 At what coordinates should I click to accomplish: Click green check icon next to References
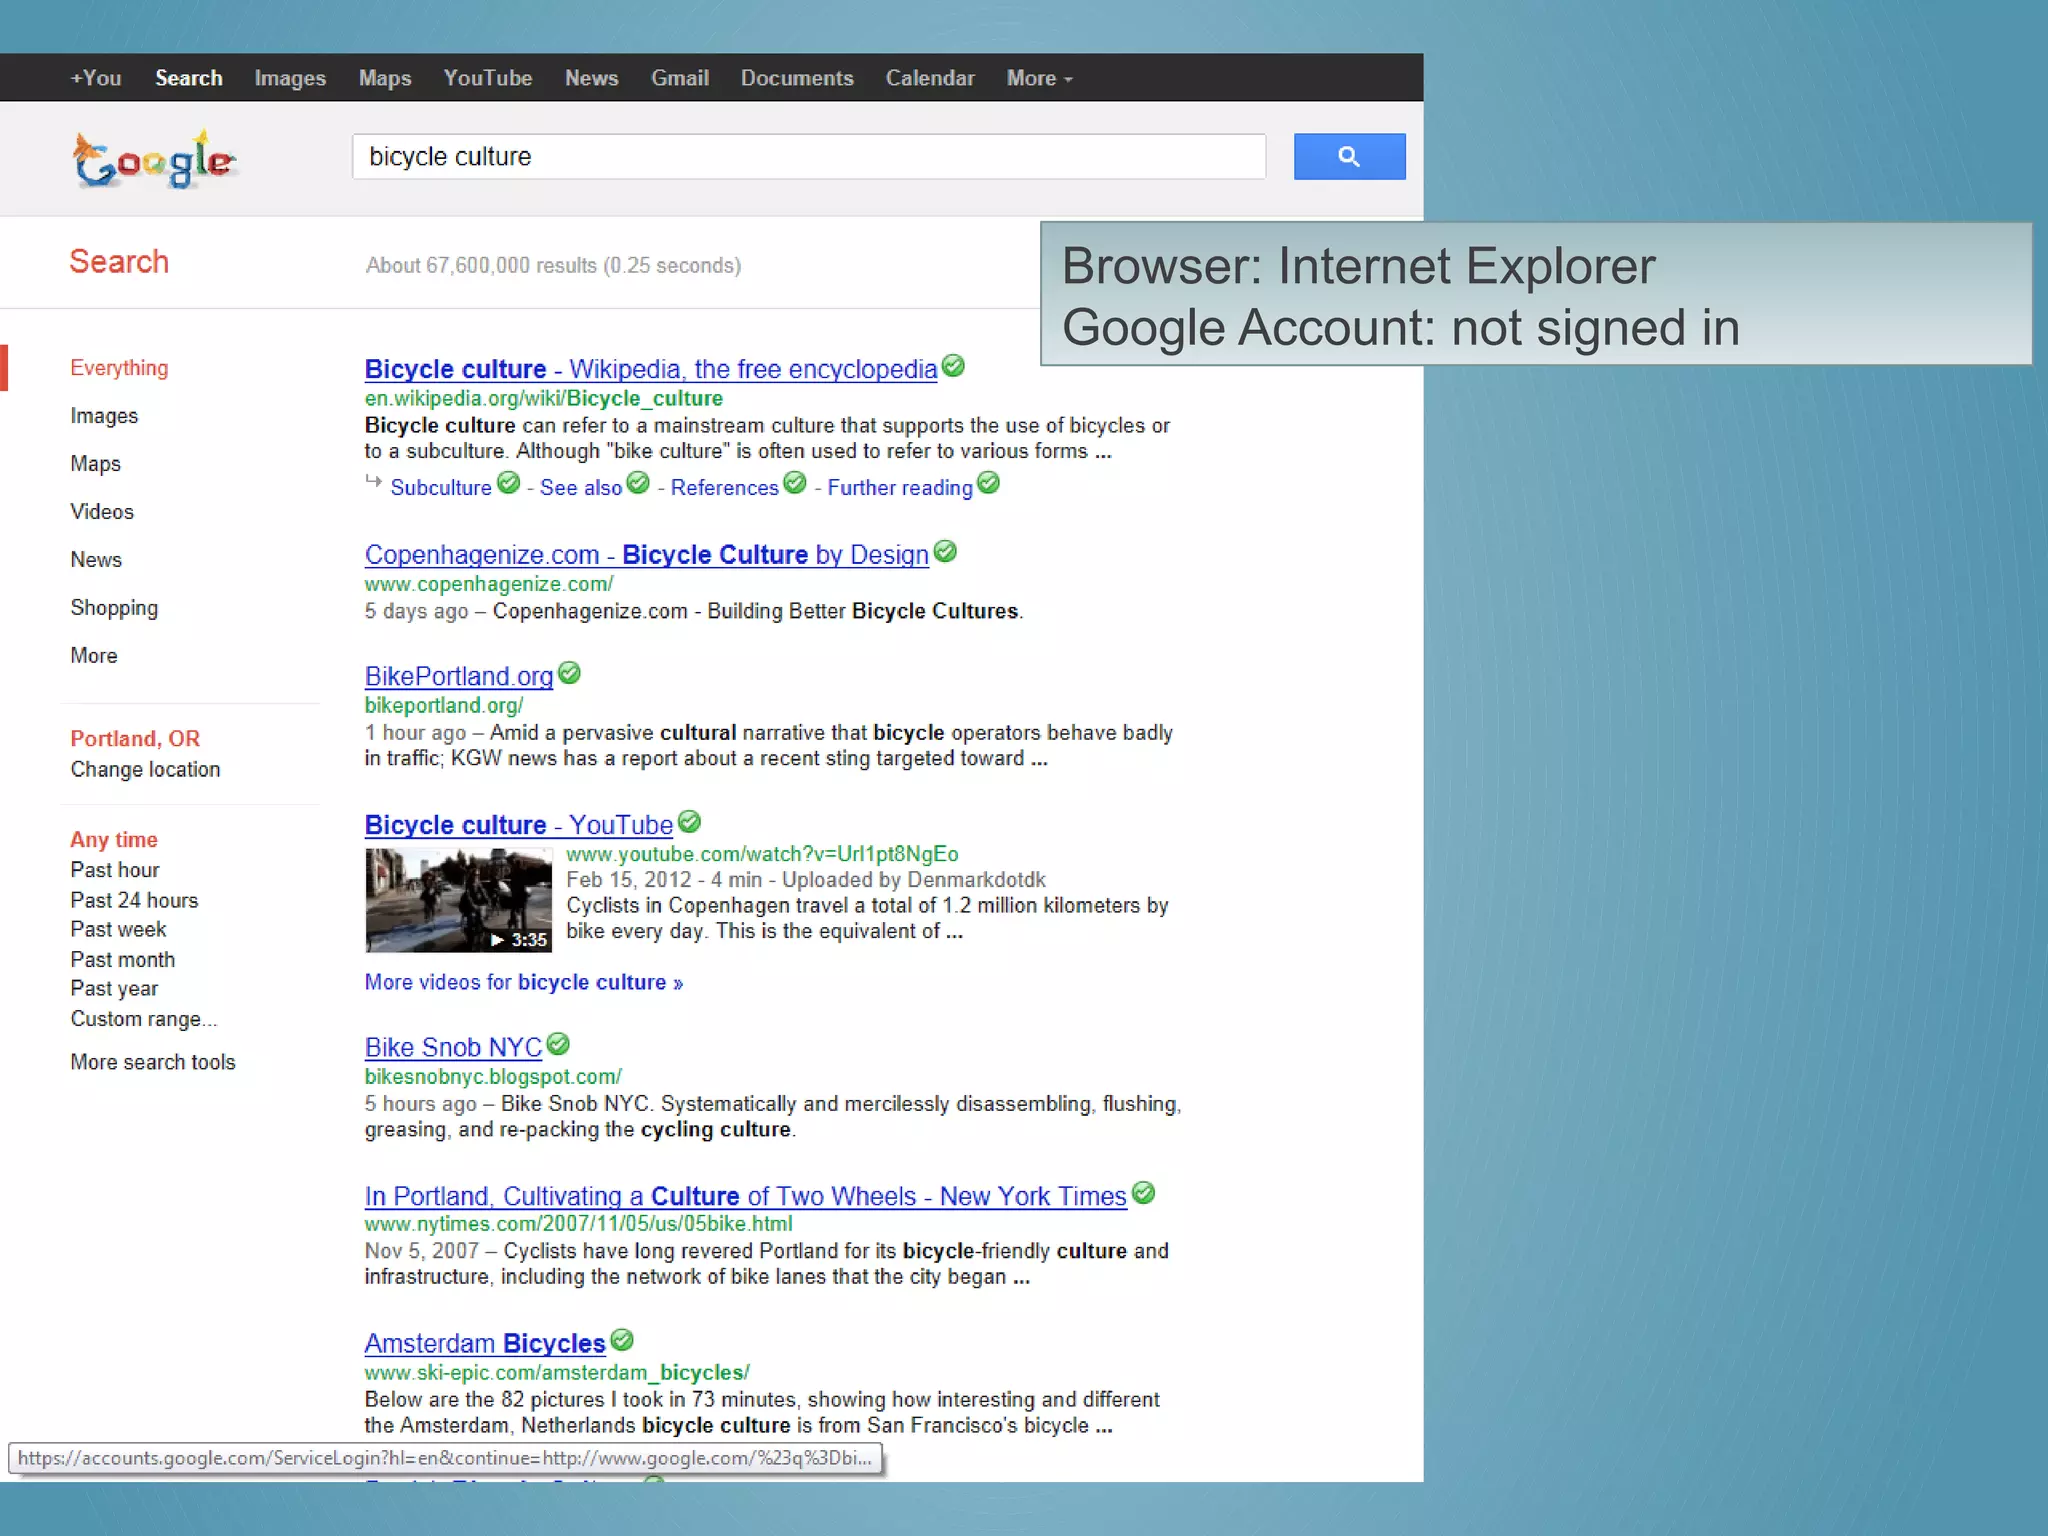click(795, 483)
